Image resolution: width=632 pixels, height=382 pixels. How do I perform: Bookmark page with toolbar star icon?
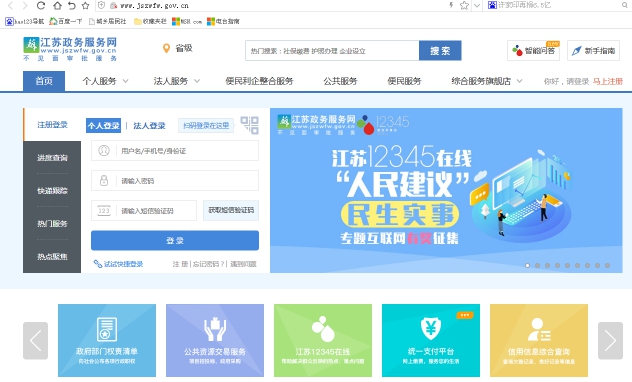85,6
